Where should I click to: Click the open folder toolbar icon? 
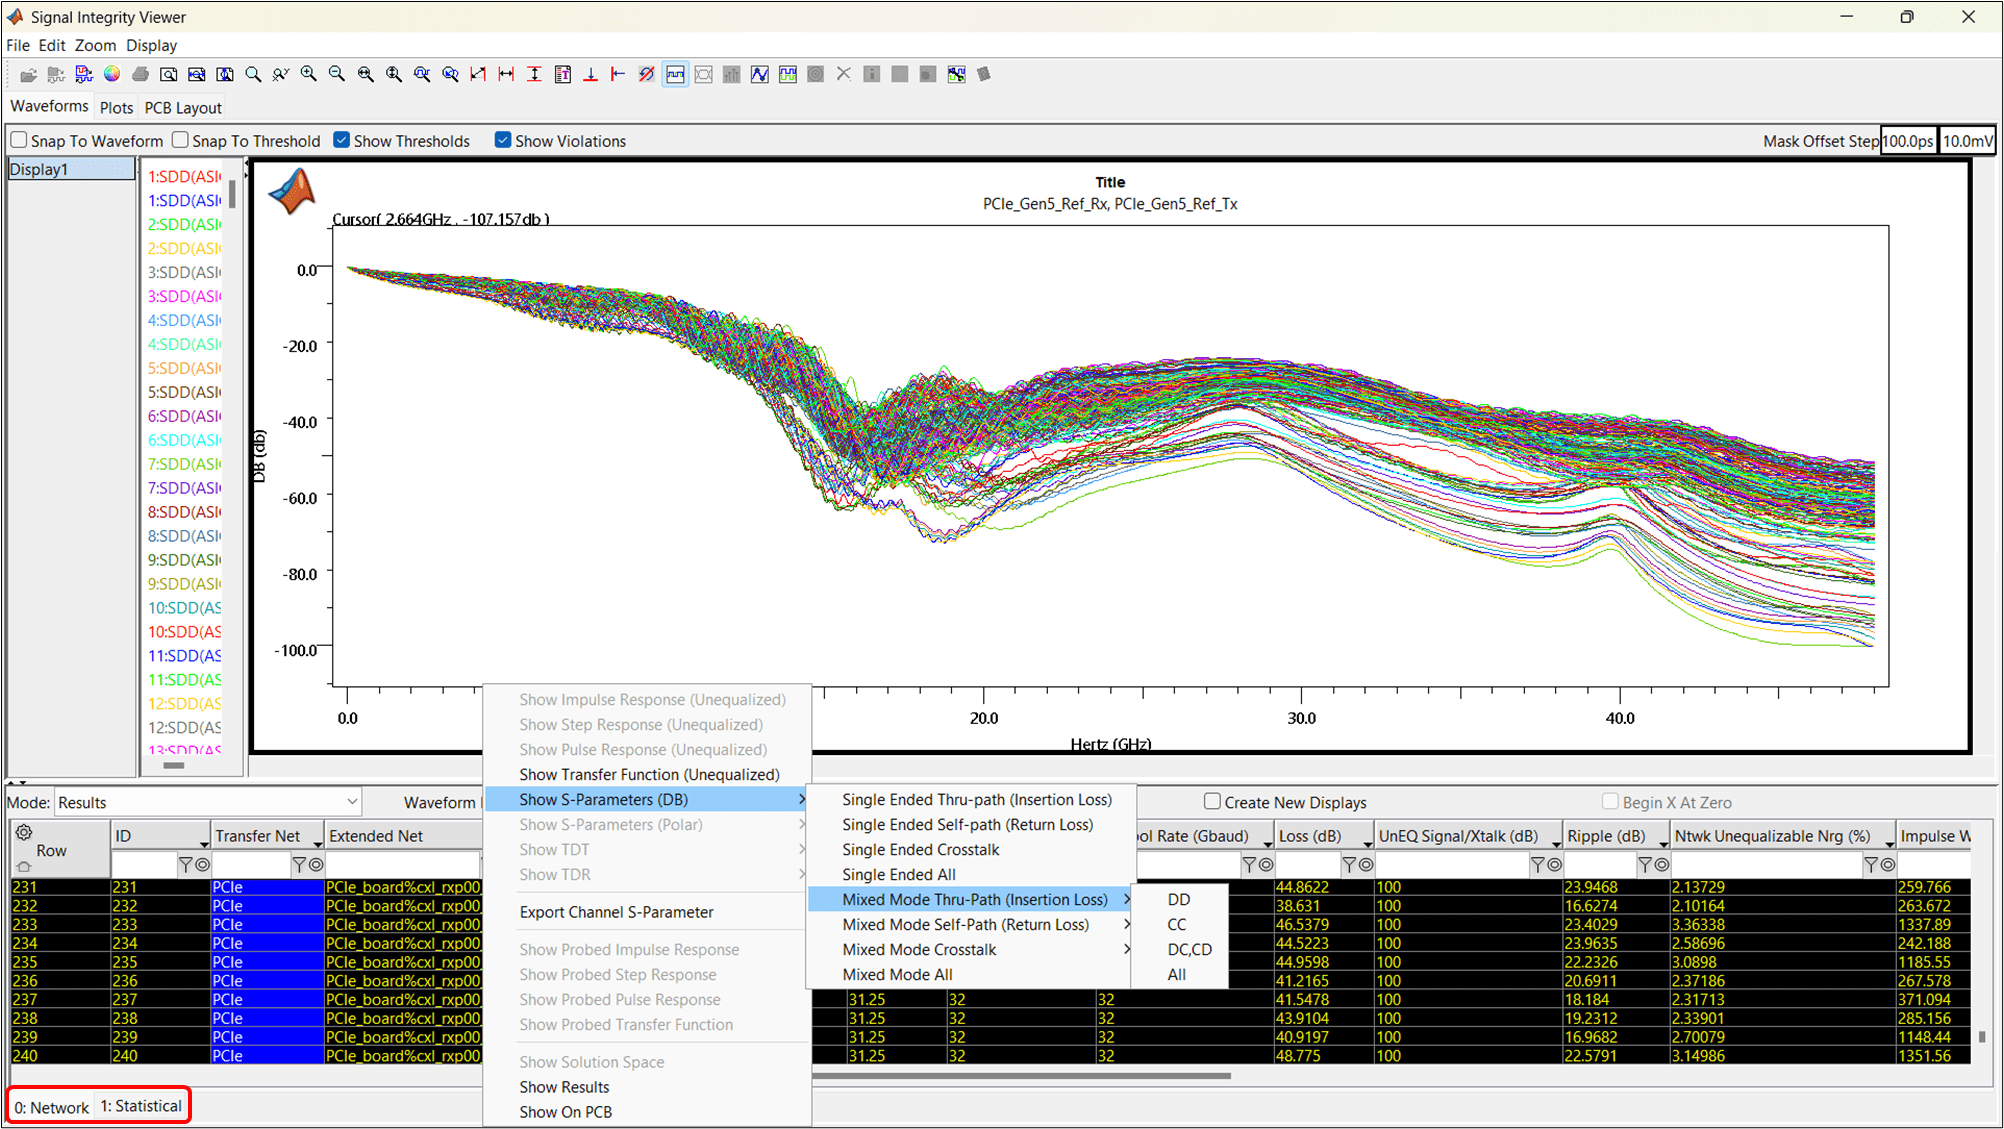(28, 74)
